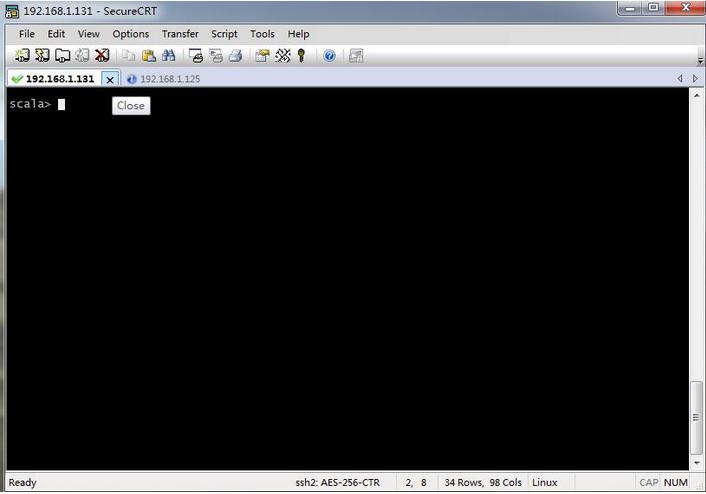Open the Transfer menu
The width and height of the screenshot is (706, 494).
[x=180, y=34]
